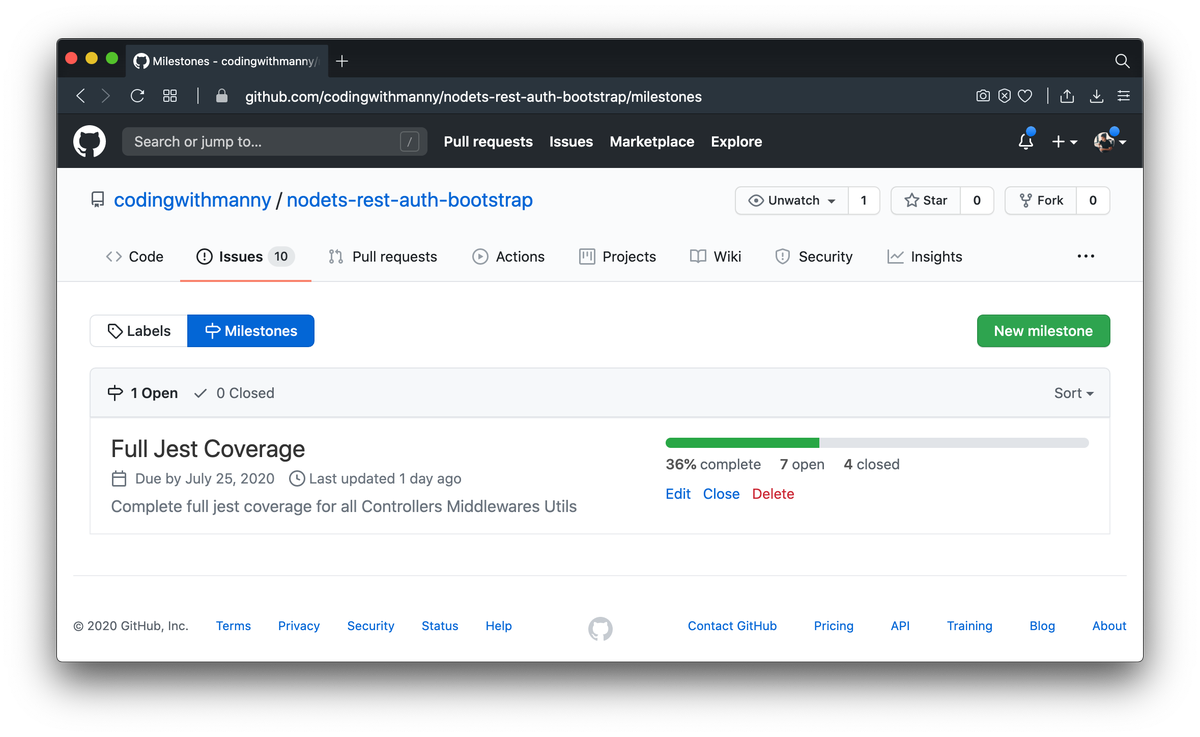Open a new browser tab with plus
Viewport: 1200px width, 737px height.
pos(342,61)
